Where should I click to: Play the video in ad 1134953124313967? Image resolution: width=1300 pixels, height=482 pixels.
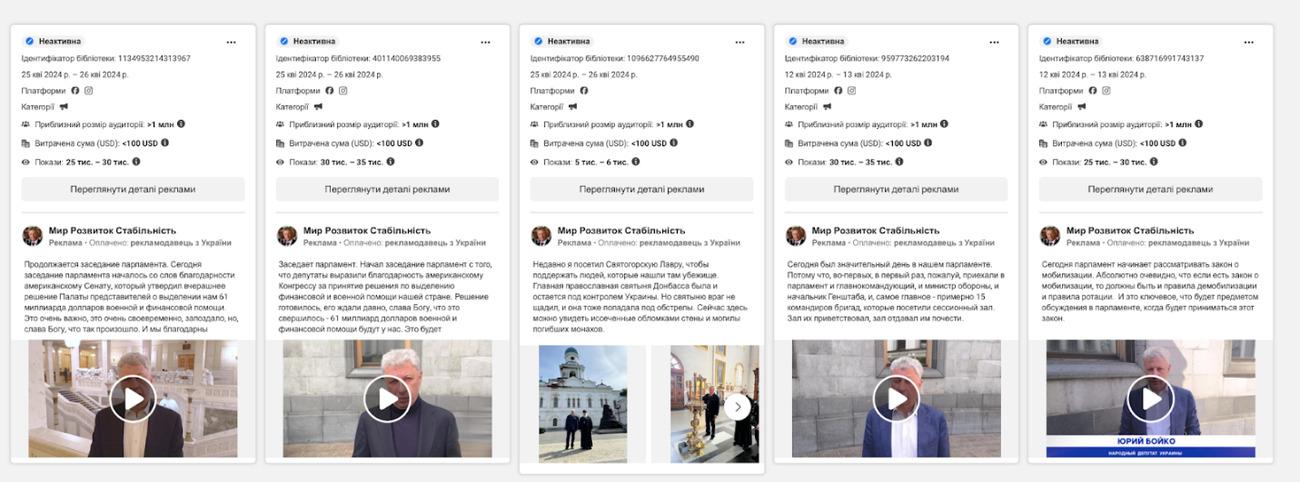click(x=132, y=398)
